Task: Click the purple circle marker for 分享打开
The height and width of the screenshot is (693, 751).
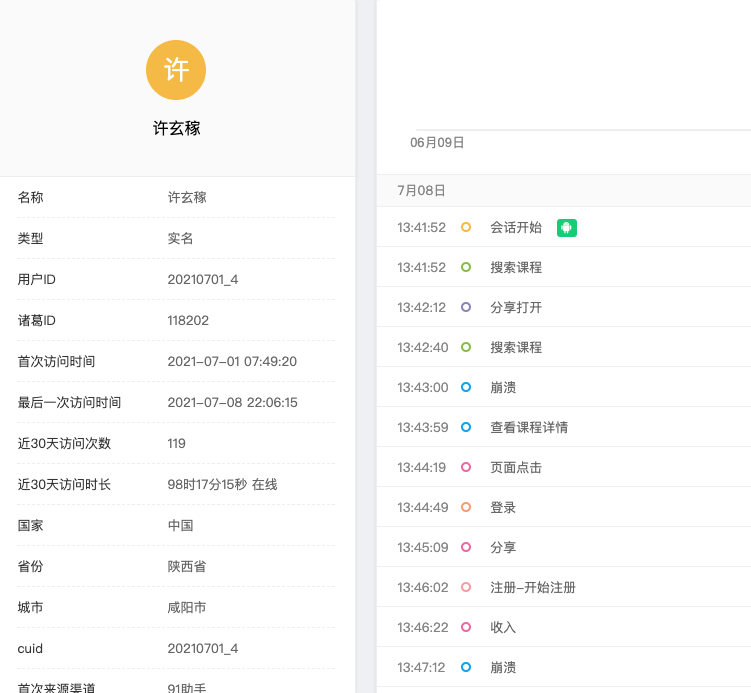Action: [x=466, y=307]
